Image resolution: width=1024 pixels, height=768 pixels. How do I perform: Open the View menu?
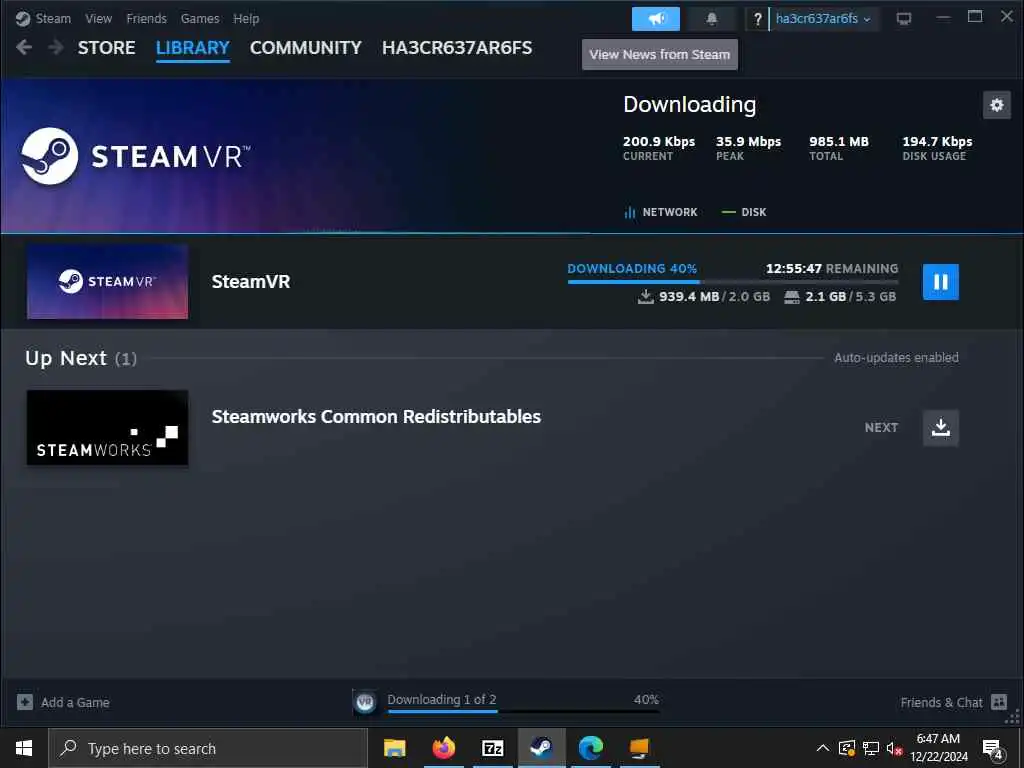pos(98,18)
